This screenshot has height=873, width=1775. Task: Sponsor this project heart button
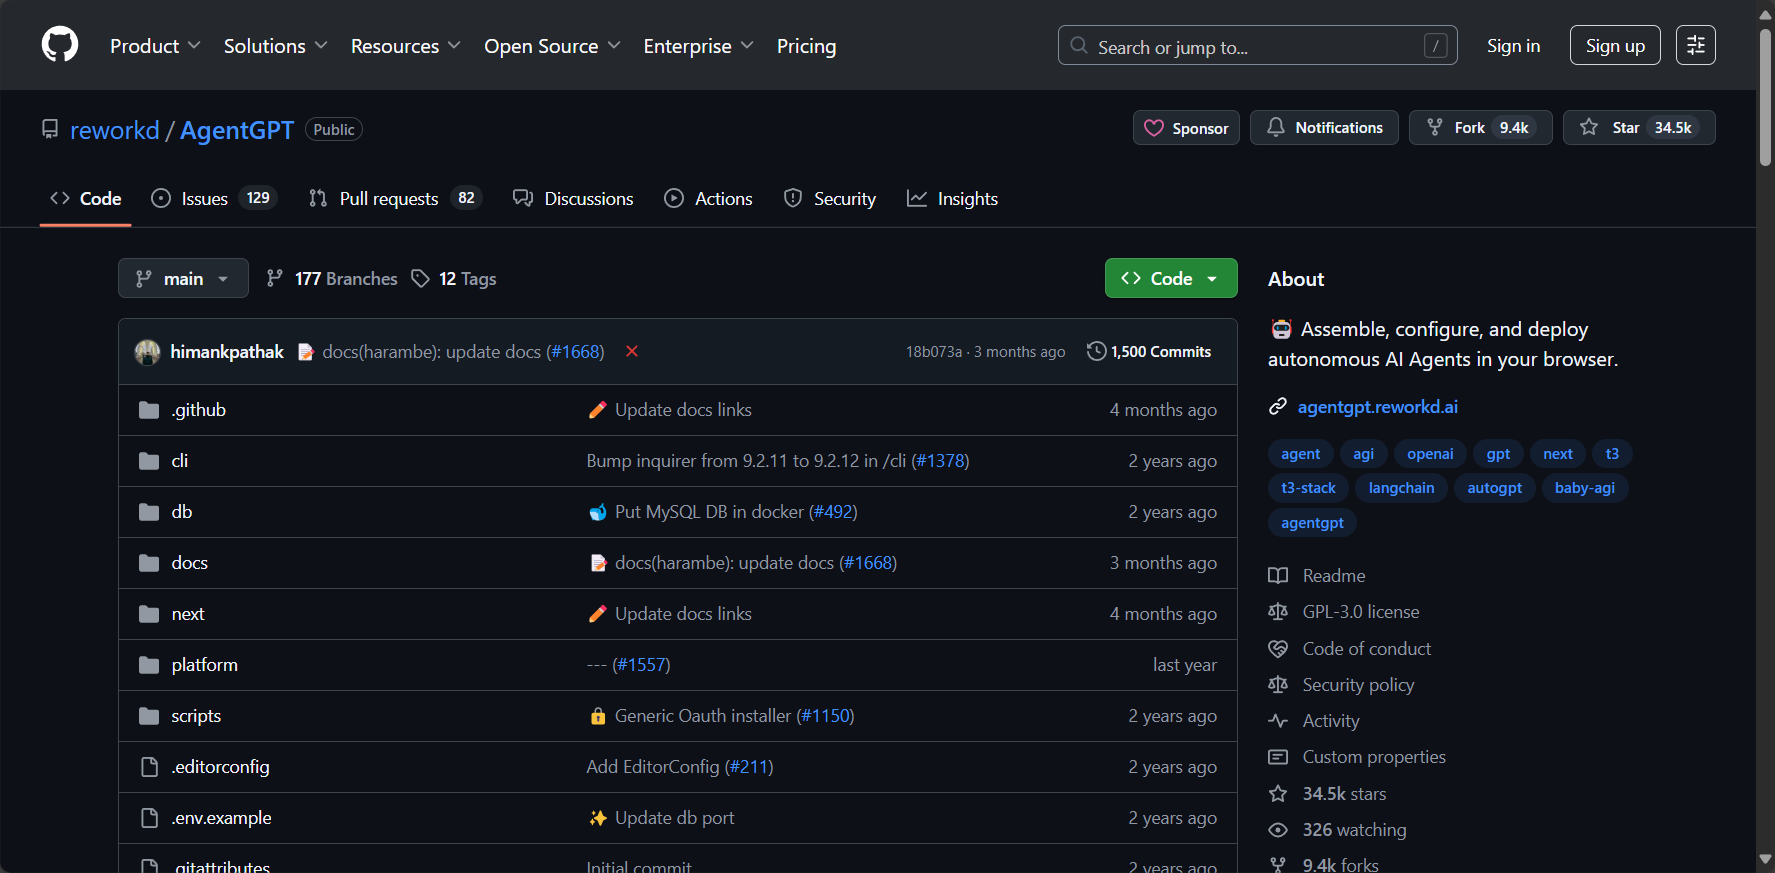1186,128
